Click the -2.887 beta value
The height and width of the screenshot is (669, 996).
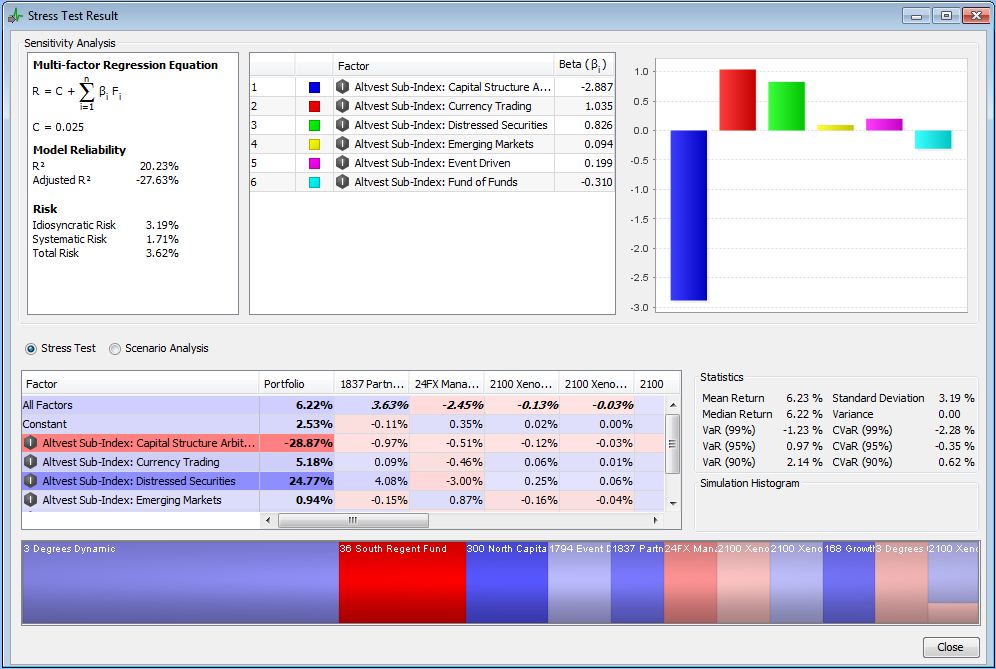596,87
